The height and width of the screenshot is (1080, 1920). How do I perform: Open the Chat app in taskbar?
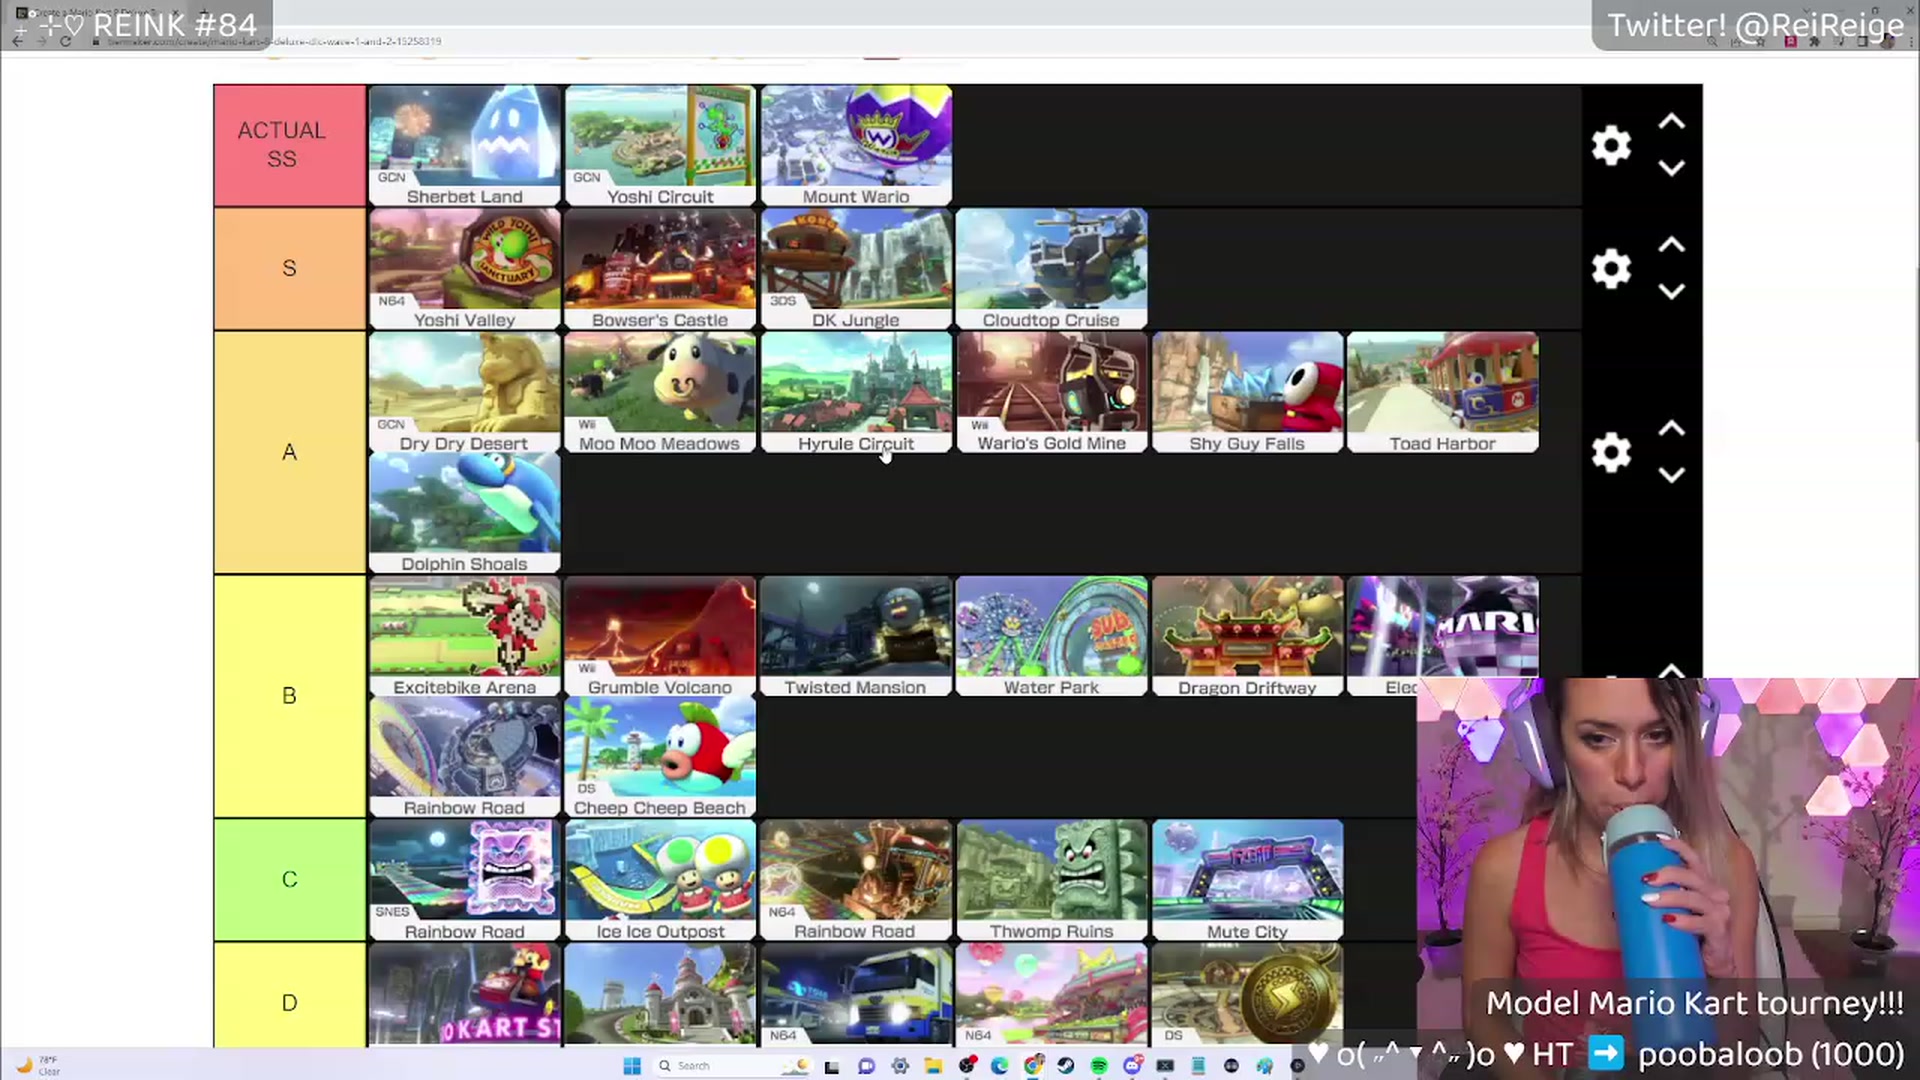(866, 1066)
